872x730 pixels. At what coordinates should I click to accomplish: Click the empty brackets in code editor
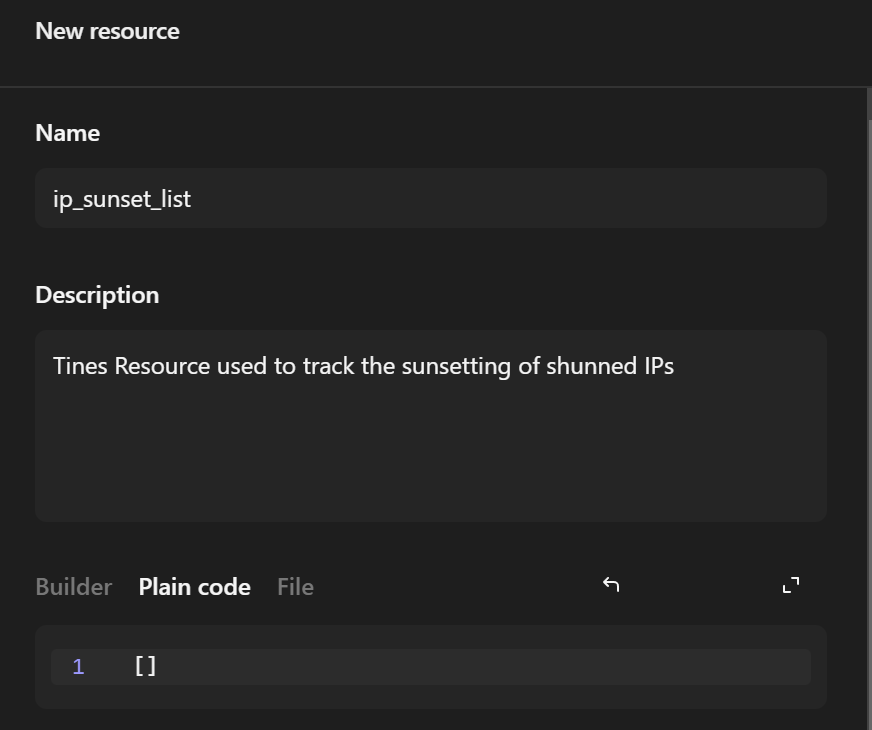pyautogui.click(x=145, y=667)
